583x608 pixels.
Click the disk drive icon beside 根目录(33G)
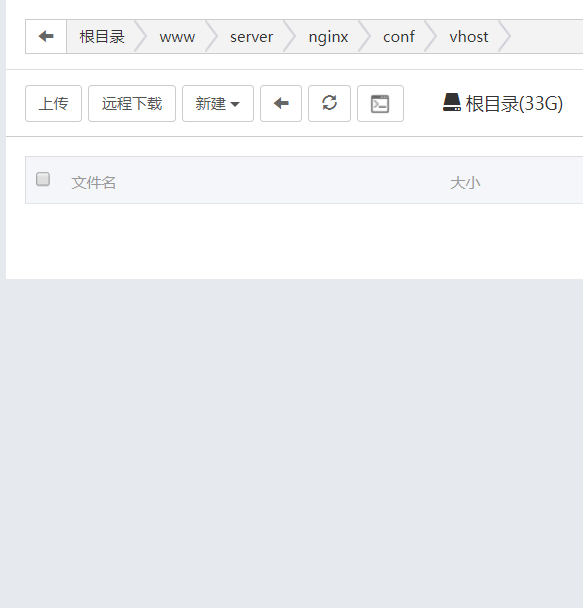452,102
